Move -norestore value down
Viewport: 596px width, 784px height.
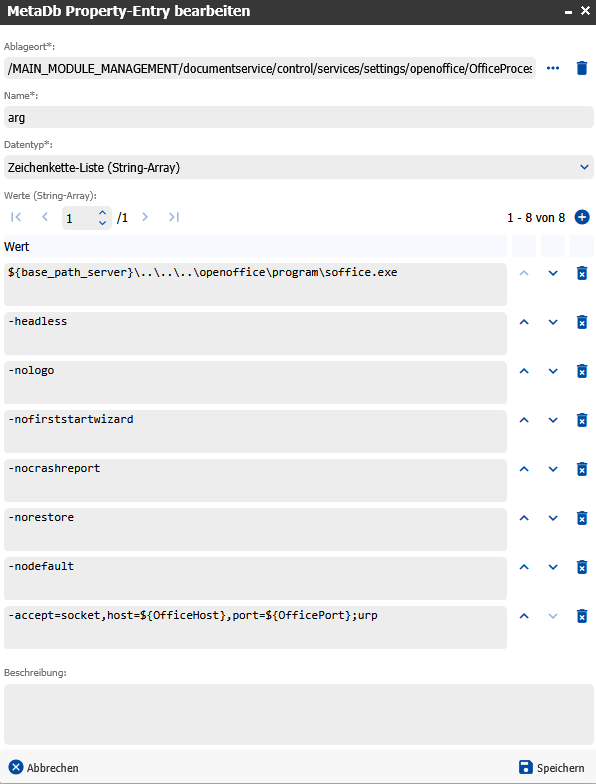point(553,518)
